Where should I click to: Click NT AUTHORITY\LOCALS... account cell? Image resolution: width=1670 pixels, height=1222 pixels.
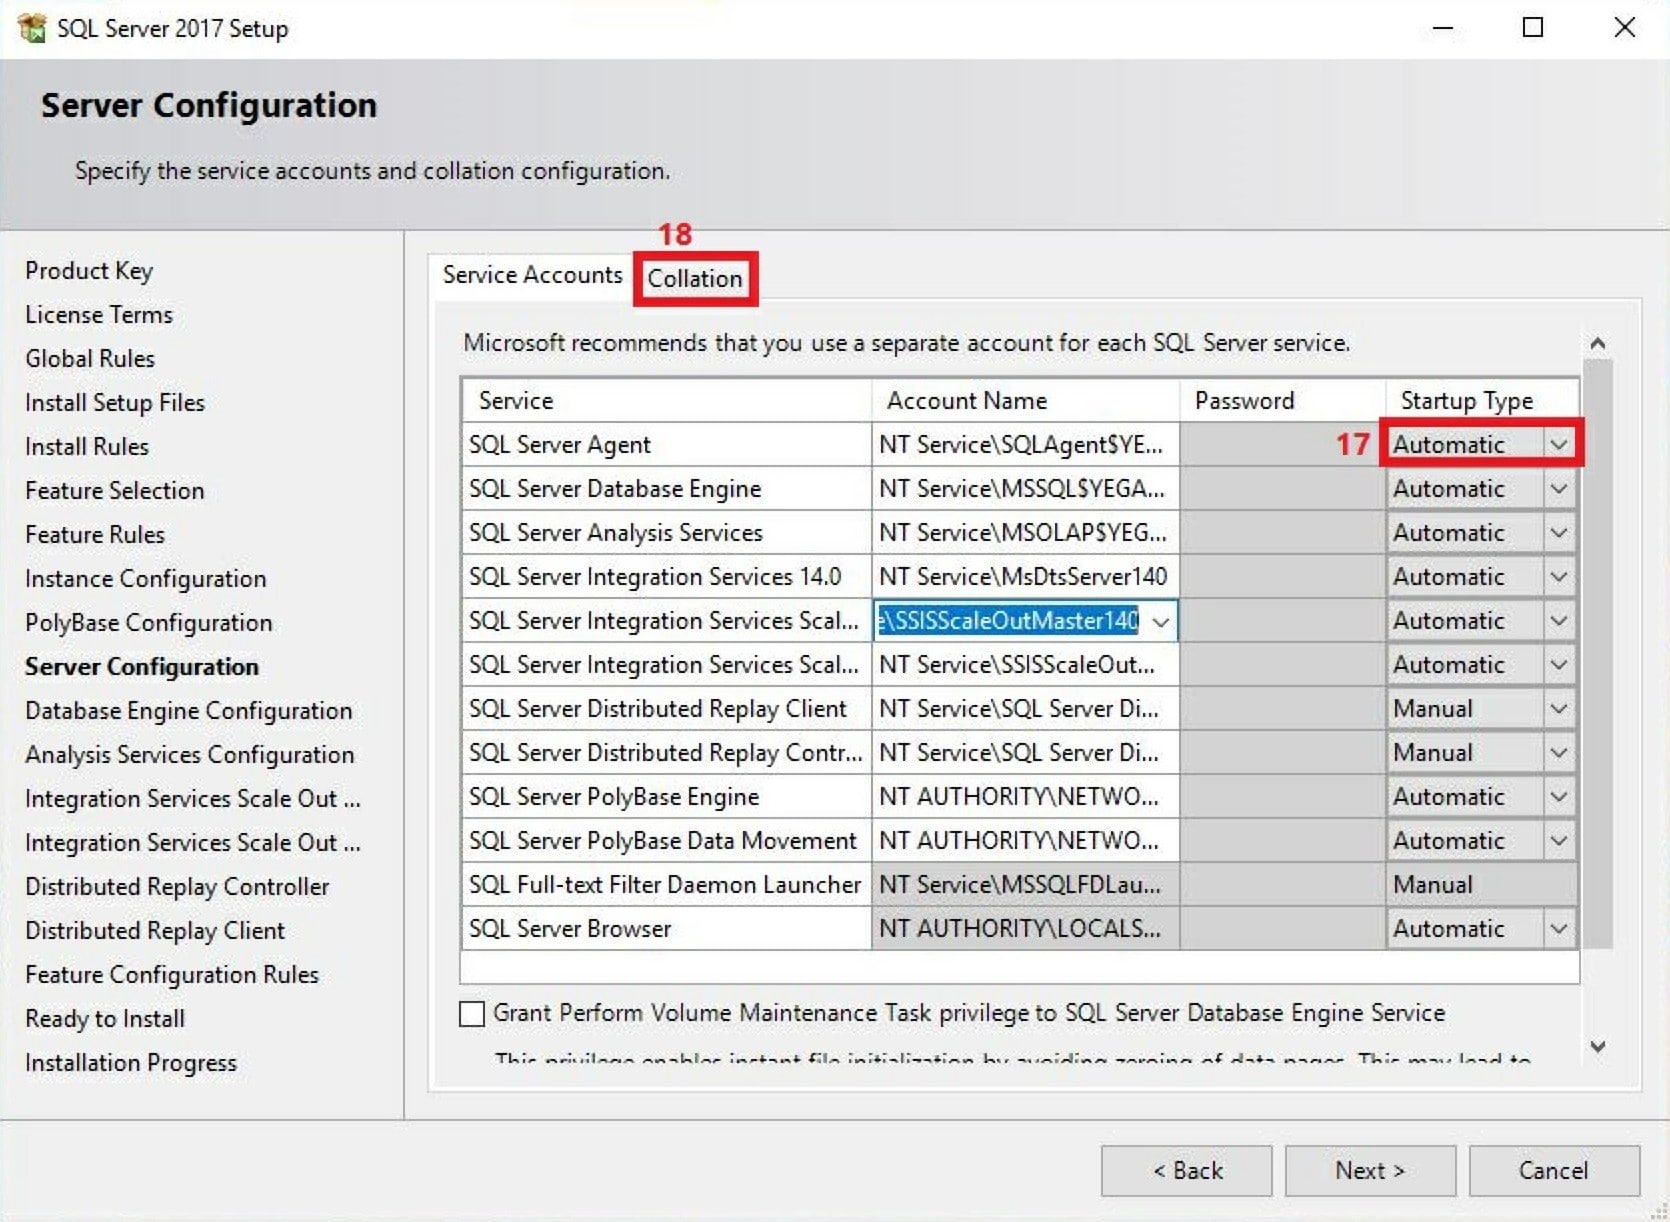[1026, 929]
